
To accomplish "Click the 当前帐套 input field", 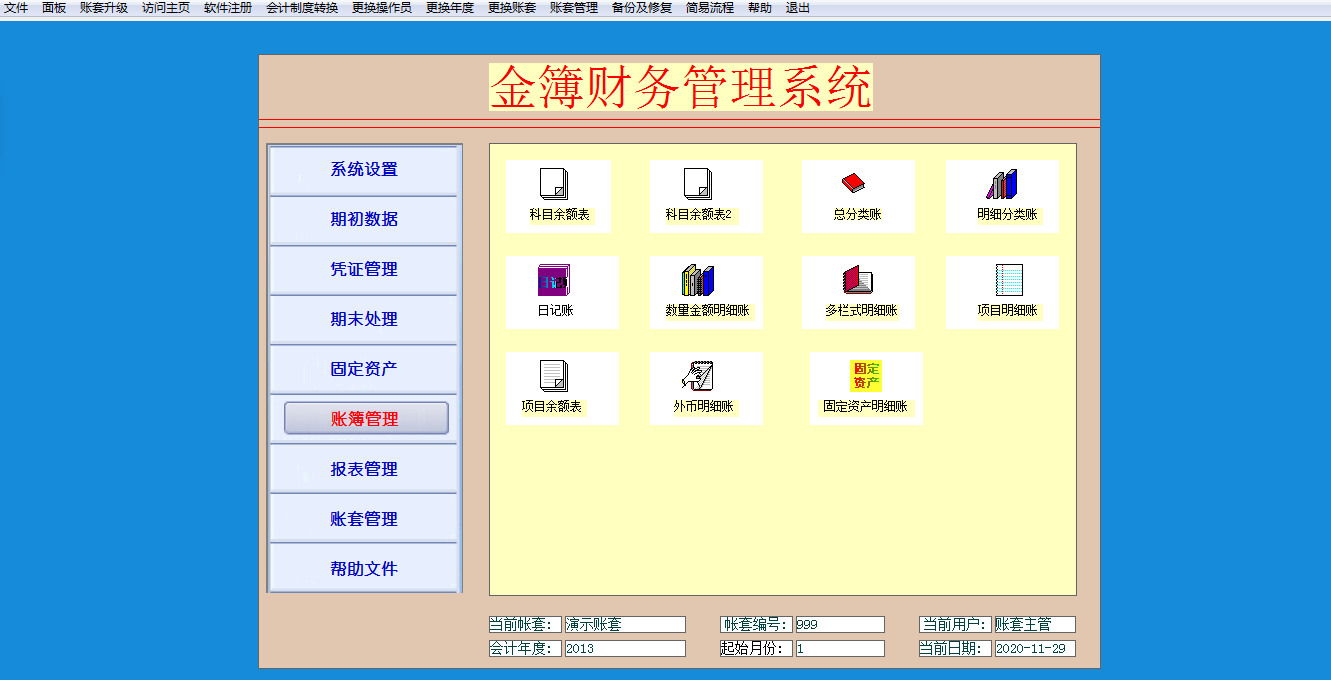I will point(625,625).
